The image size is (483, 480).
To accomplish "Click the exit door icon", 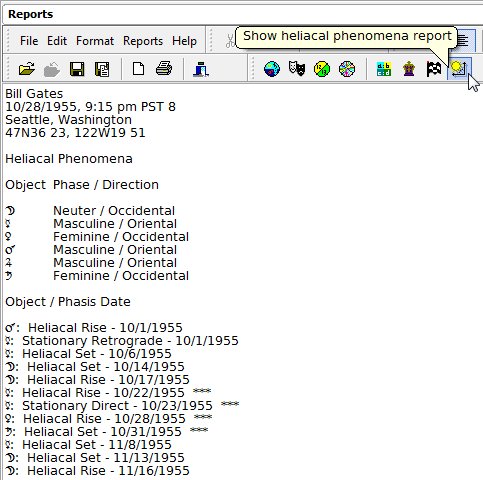I will [201, 69].
